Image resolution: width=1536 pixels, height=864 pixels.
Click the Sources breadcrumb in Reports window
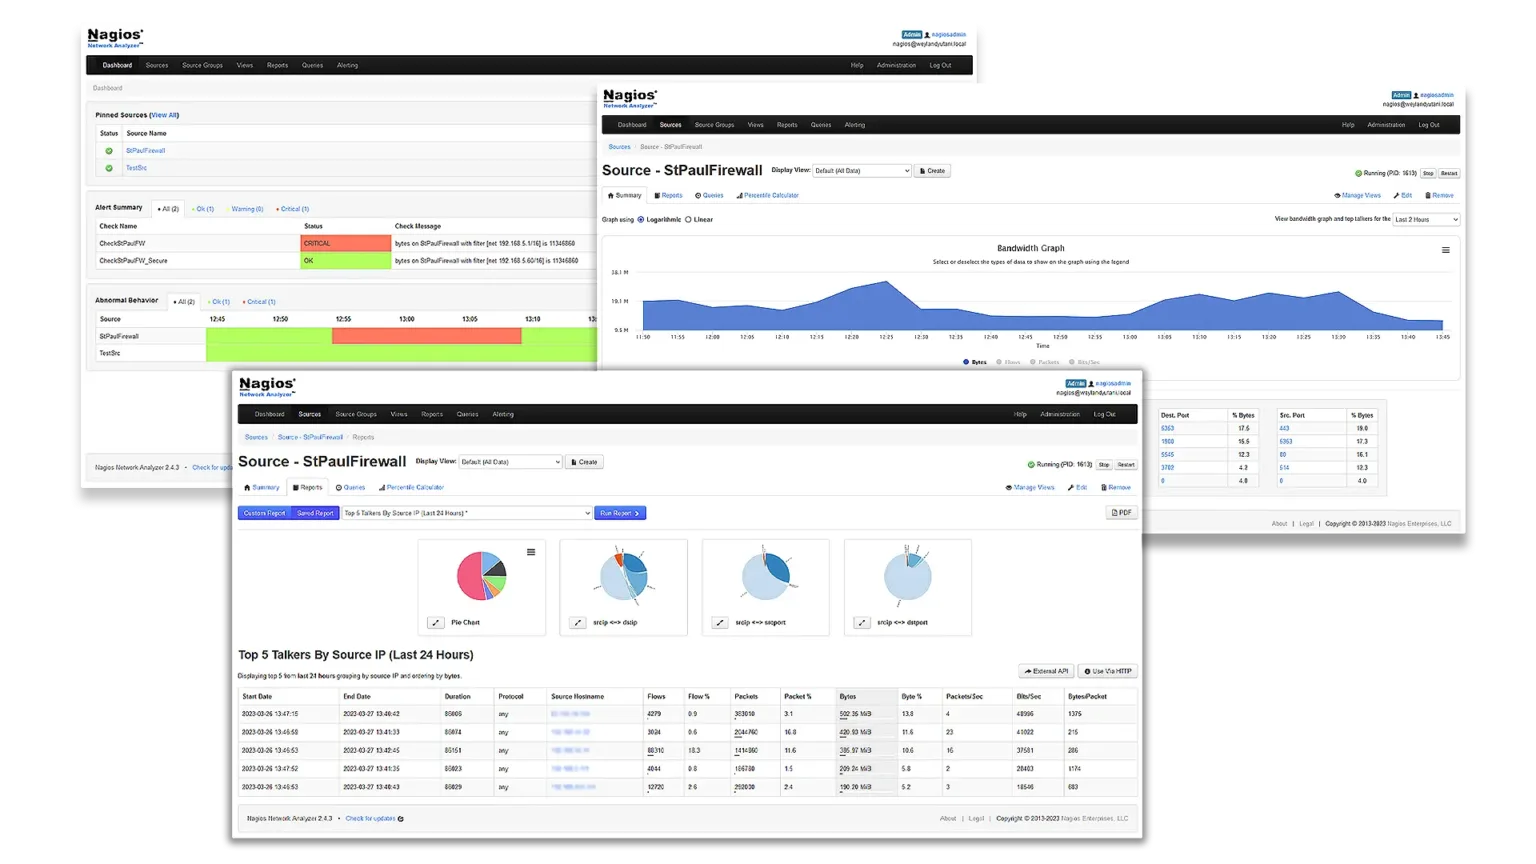click(257, 437)
